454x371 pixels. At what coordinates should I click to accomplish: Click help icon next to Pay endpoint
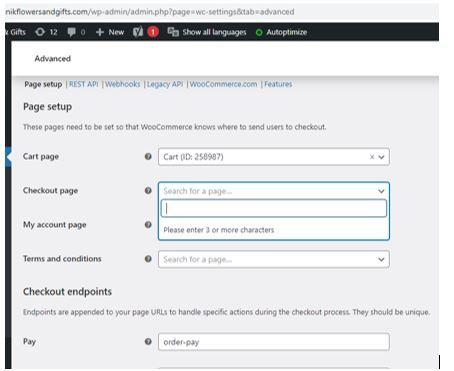click(x=148, y=341)
